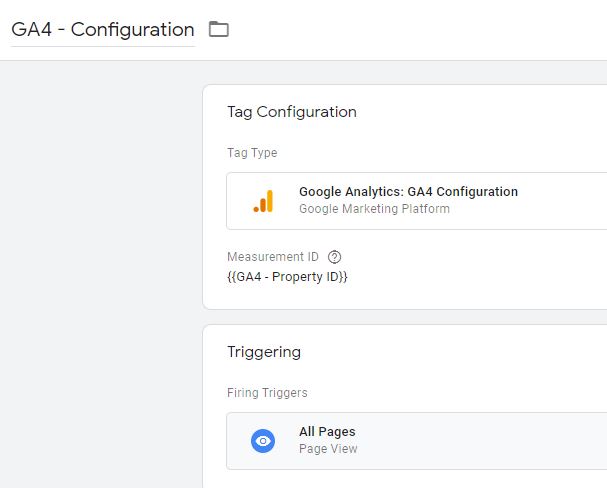Click the Google Marketing Platform subtitle
Viewport: 607px width, 488px height.
[x=374, y=209]
